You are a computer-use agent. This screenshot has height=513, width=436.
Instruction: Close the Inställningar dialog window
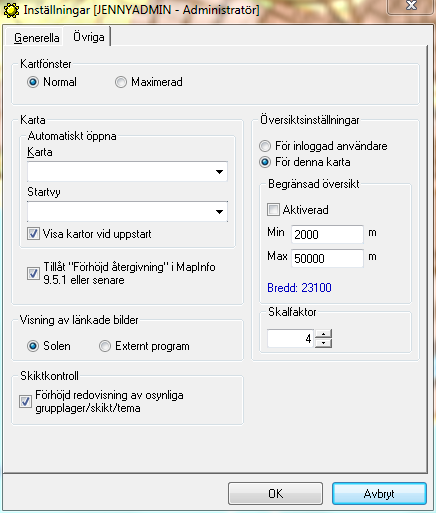tap(411, 6)
